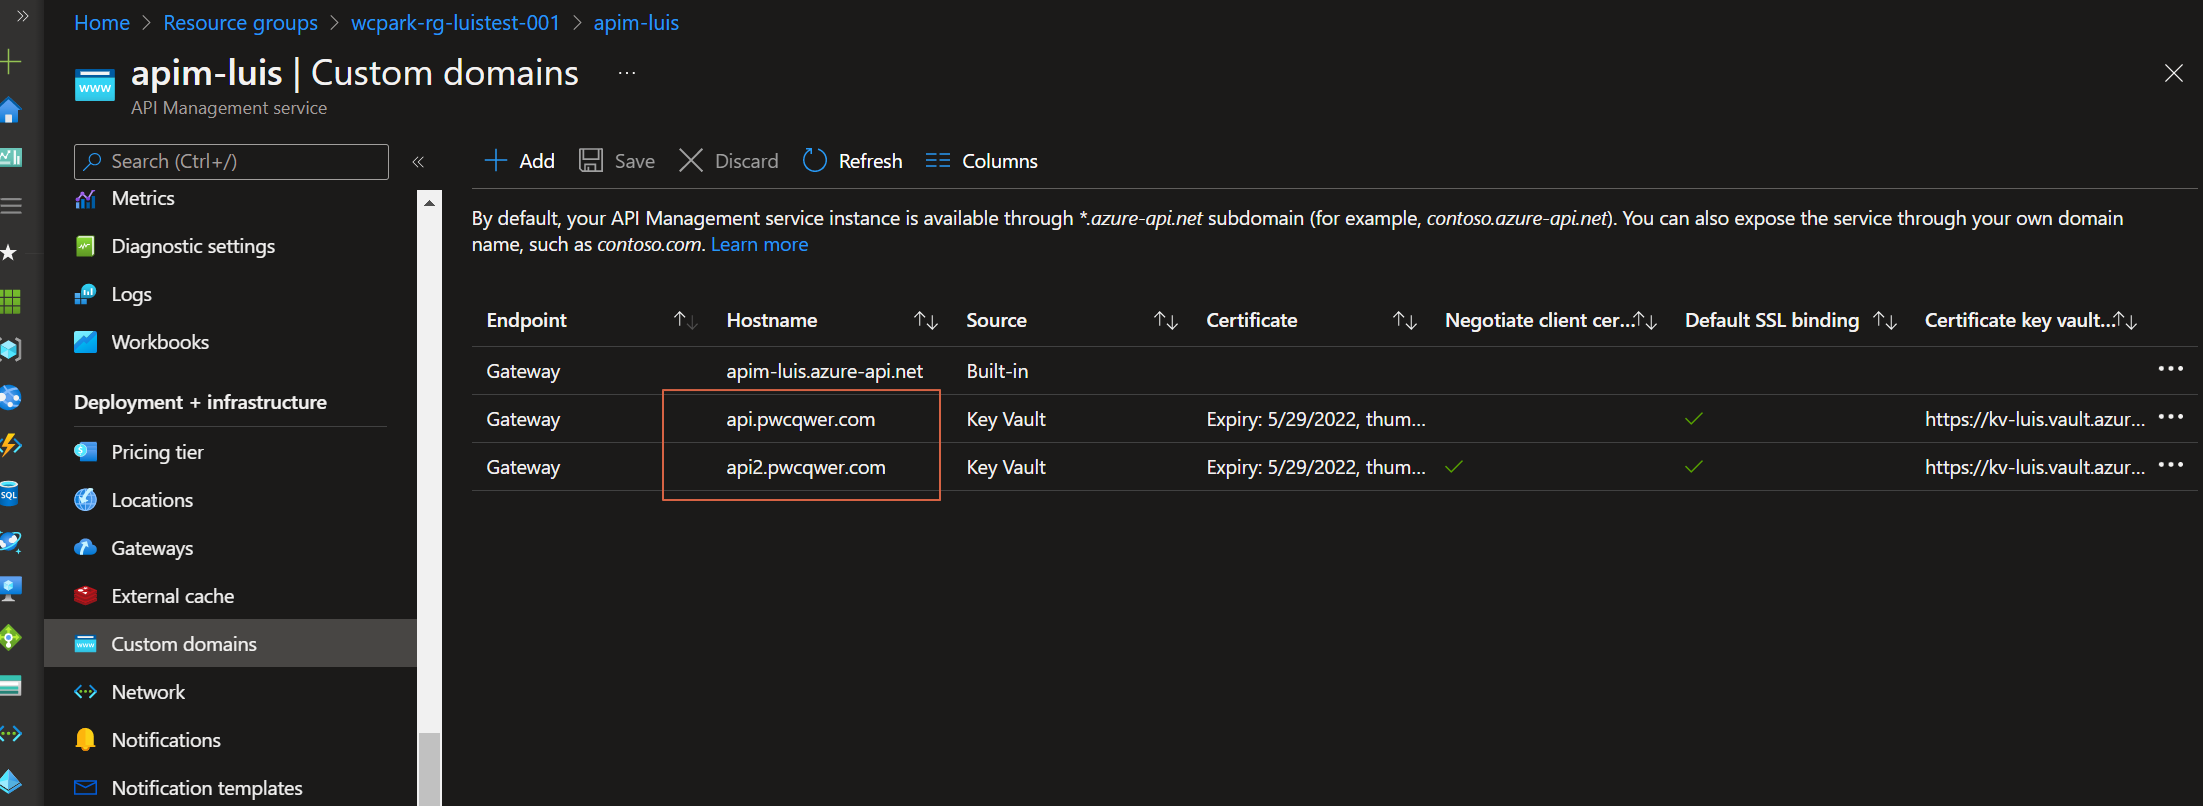Viewport: 2203px width, 806px height.
Task: Click the portal Home icon
Action: (x=11, y=110)
